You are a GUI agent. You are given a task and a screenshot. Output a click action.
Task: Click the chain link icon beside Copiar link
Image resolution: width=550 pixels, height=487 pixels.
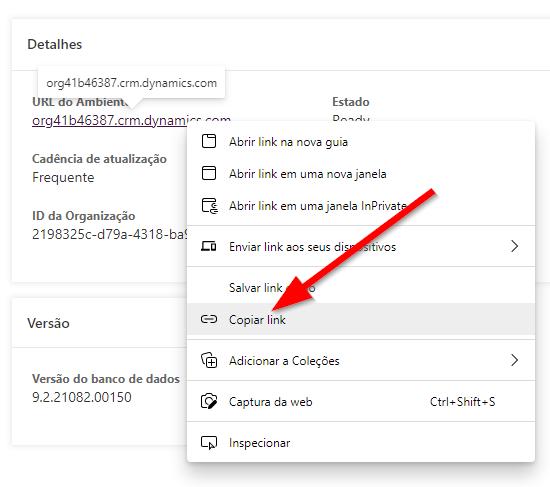point(209,319)
